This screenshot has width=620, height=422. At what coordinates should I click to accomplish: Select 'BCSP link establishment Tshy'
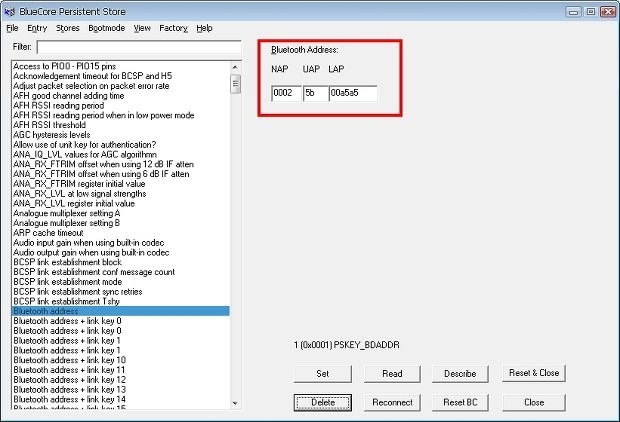(x=121, y=301)
